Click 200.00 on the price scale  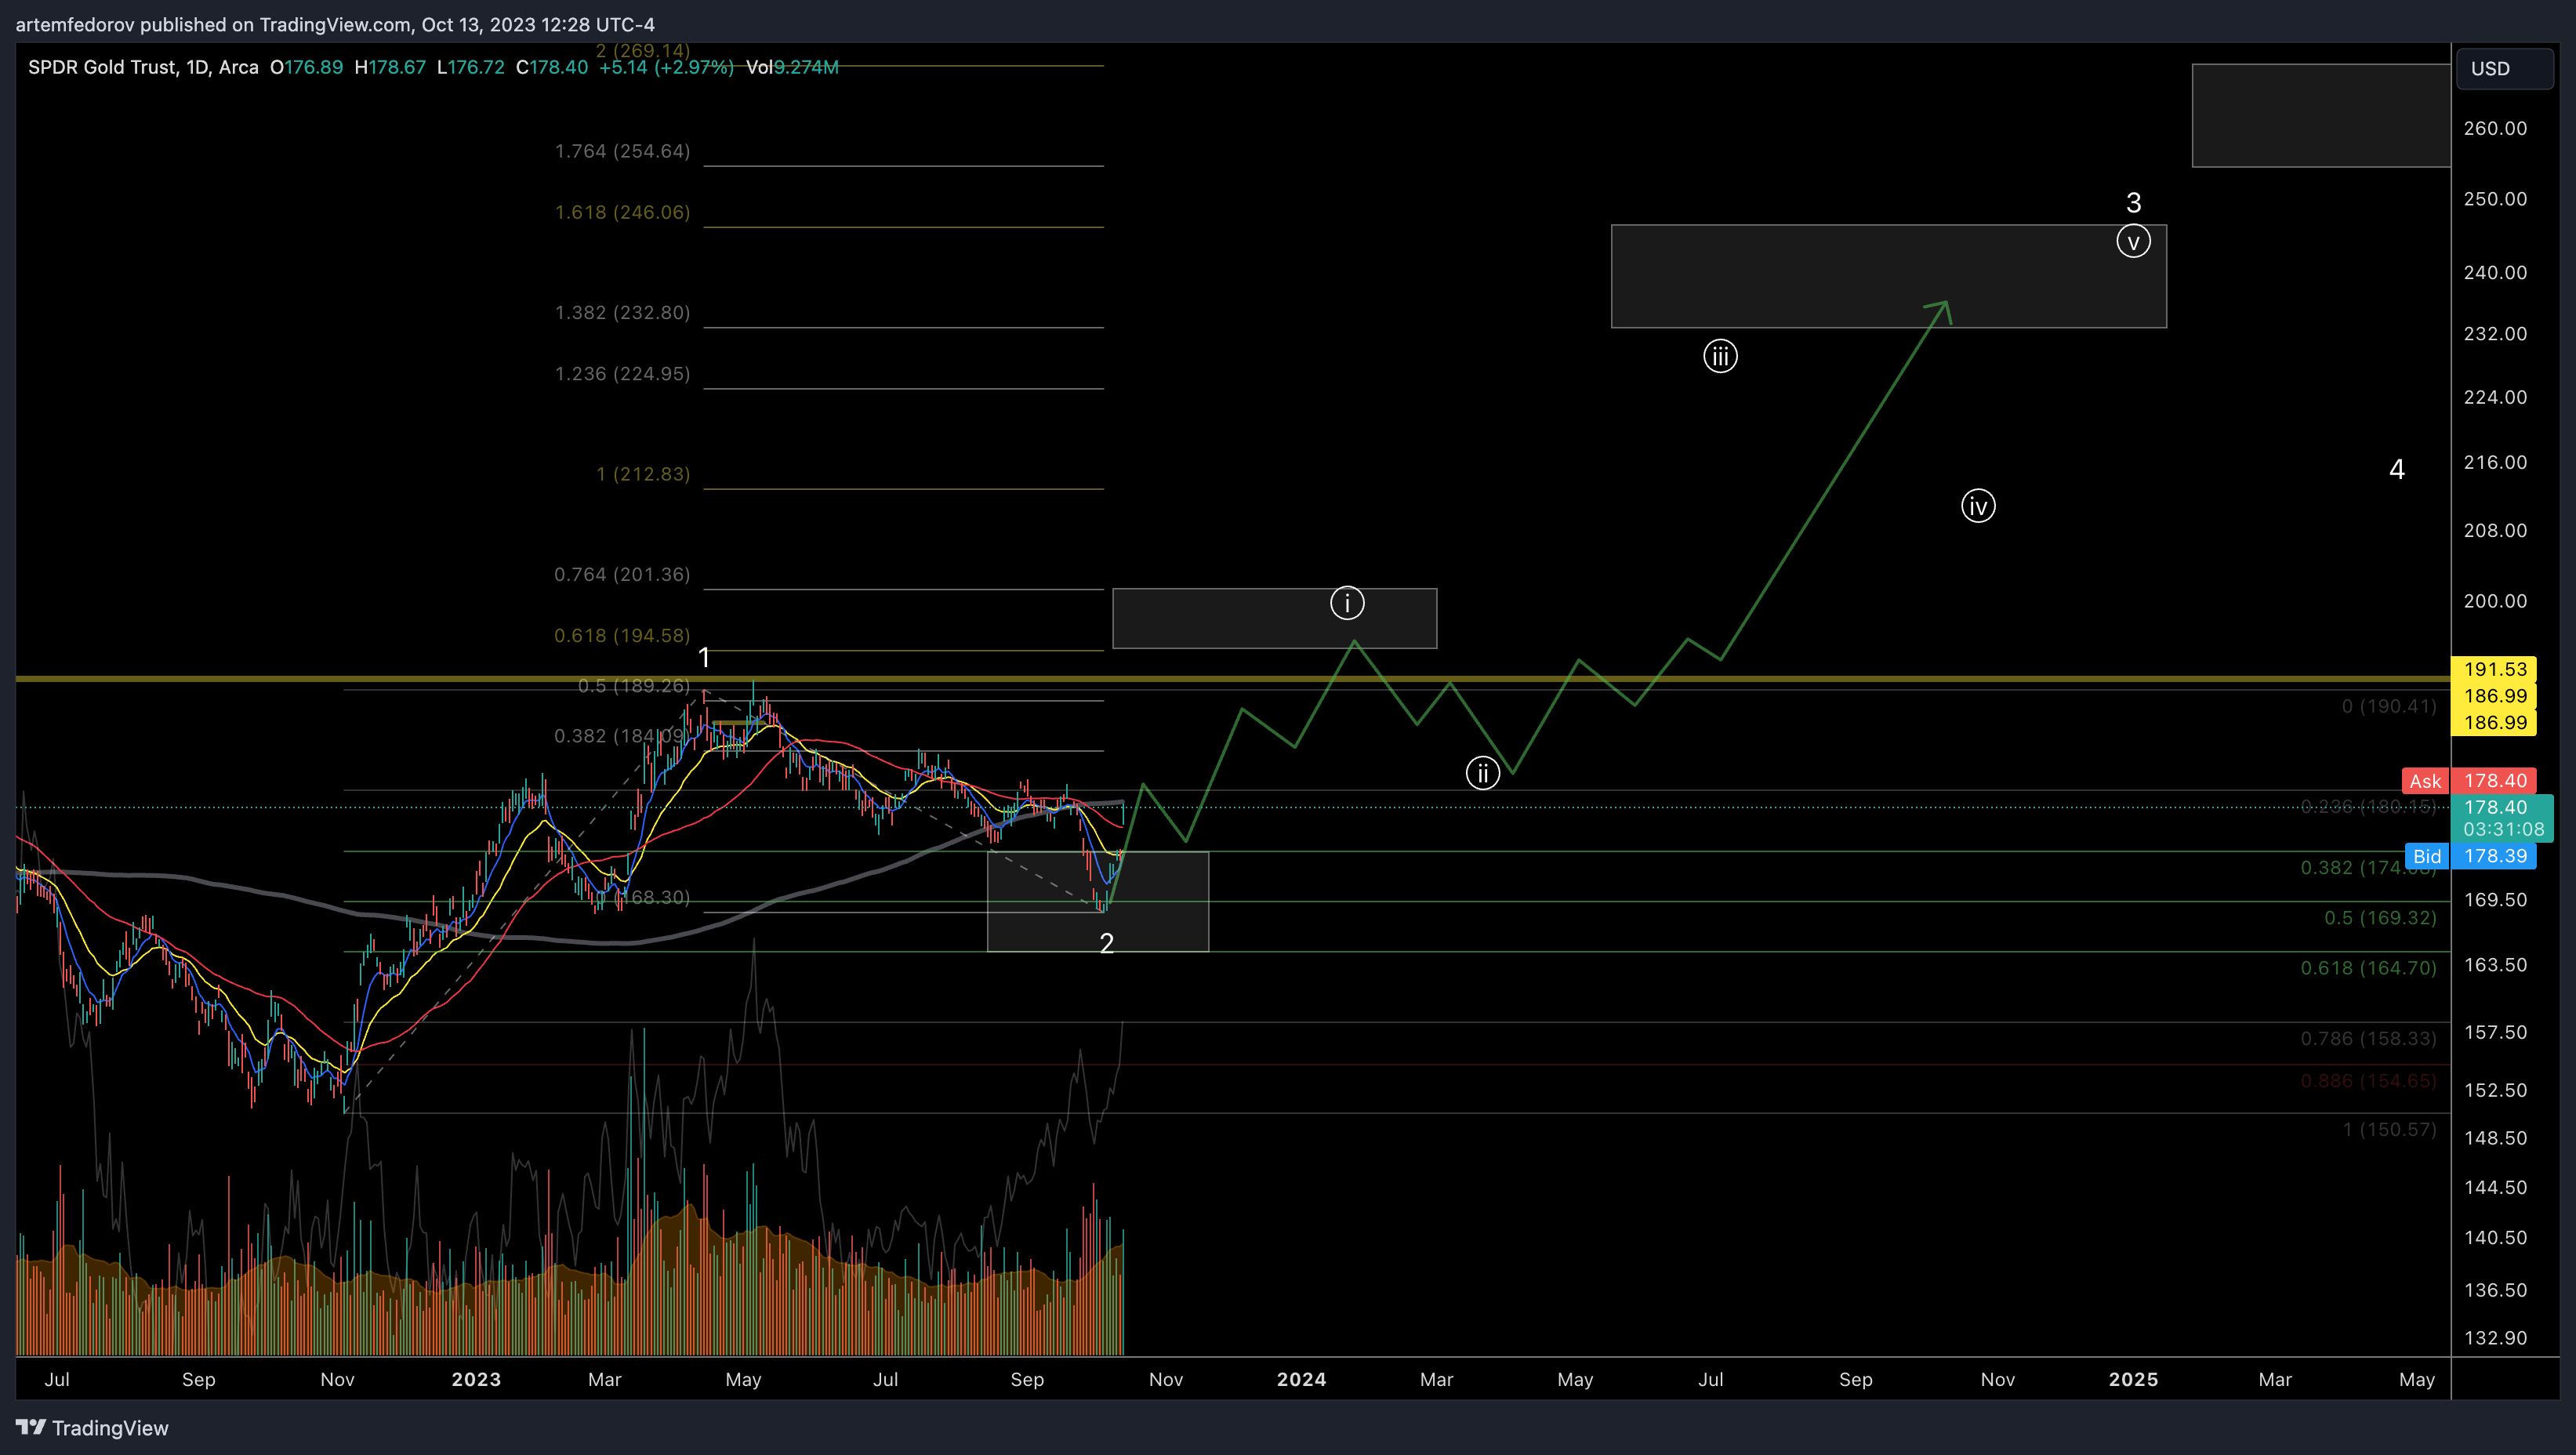[x=2495, y=601]
